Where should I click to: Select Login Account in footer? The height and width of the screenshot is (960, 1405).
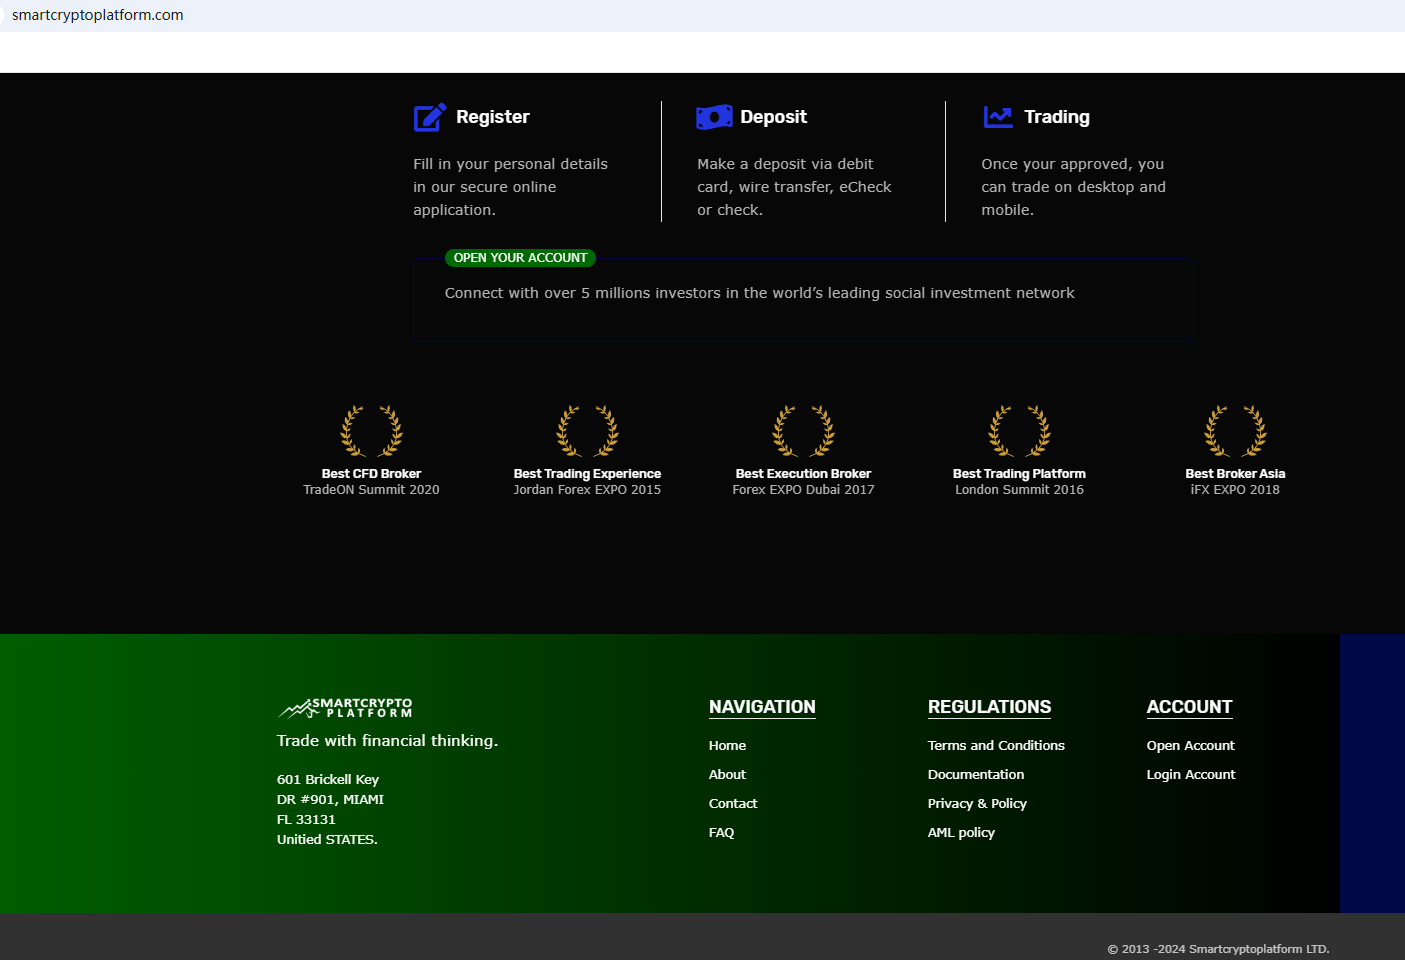point(1191,774)
